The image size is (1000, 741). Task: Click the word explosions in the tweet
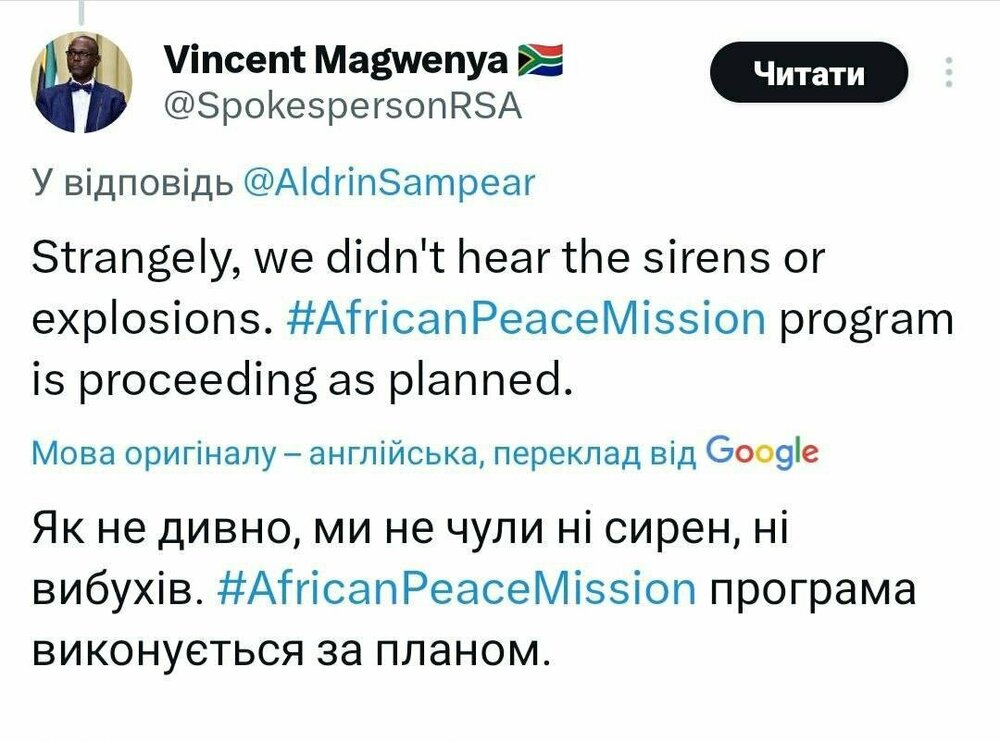148,319
